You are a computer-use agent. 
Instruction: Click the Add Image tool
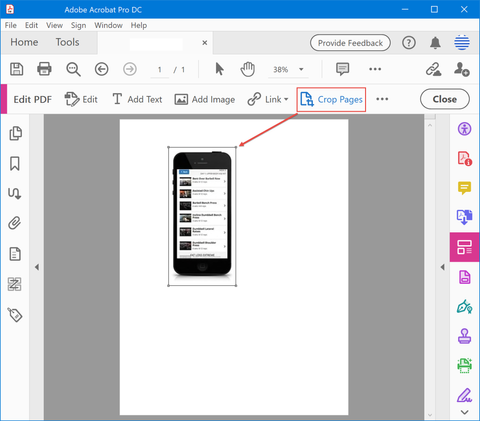pyautogui.click(x=204, y=99)
